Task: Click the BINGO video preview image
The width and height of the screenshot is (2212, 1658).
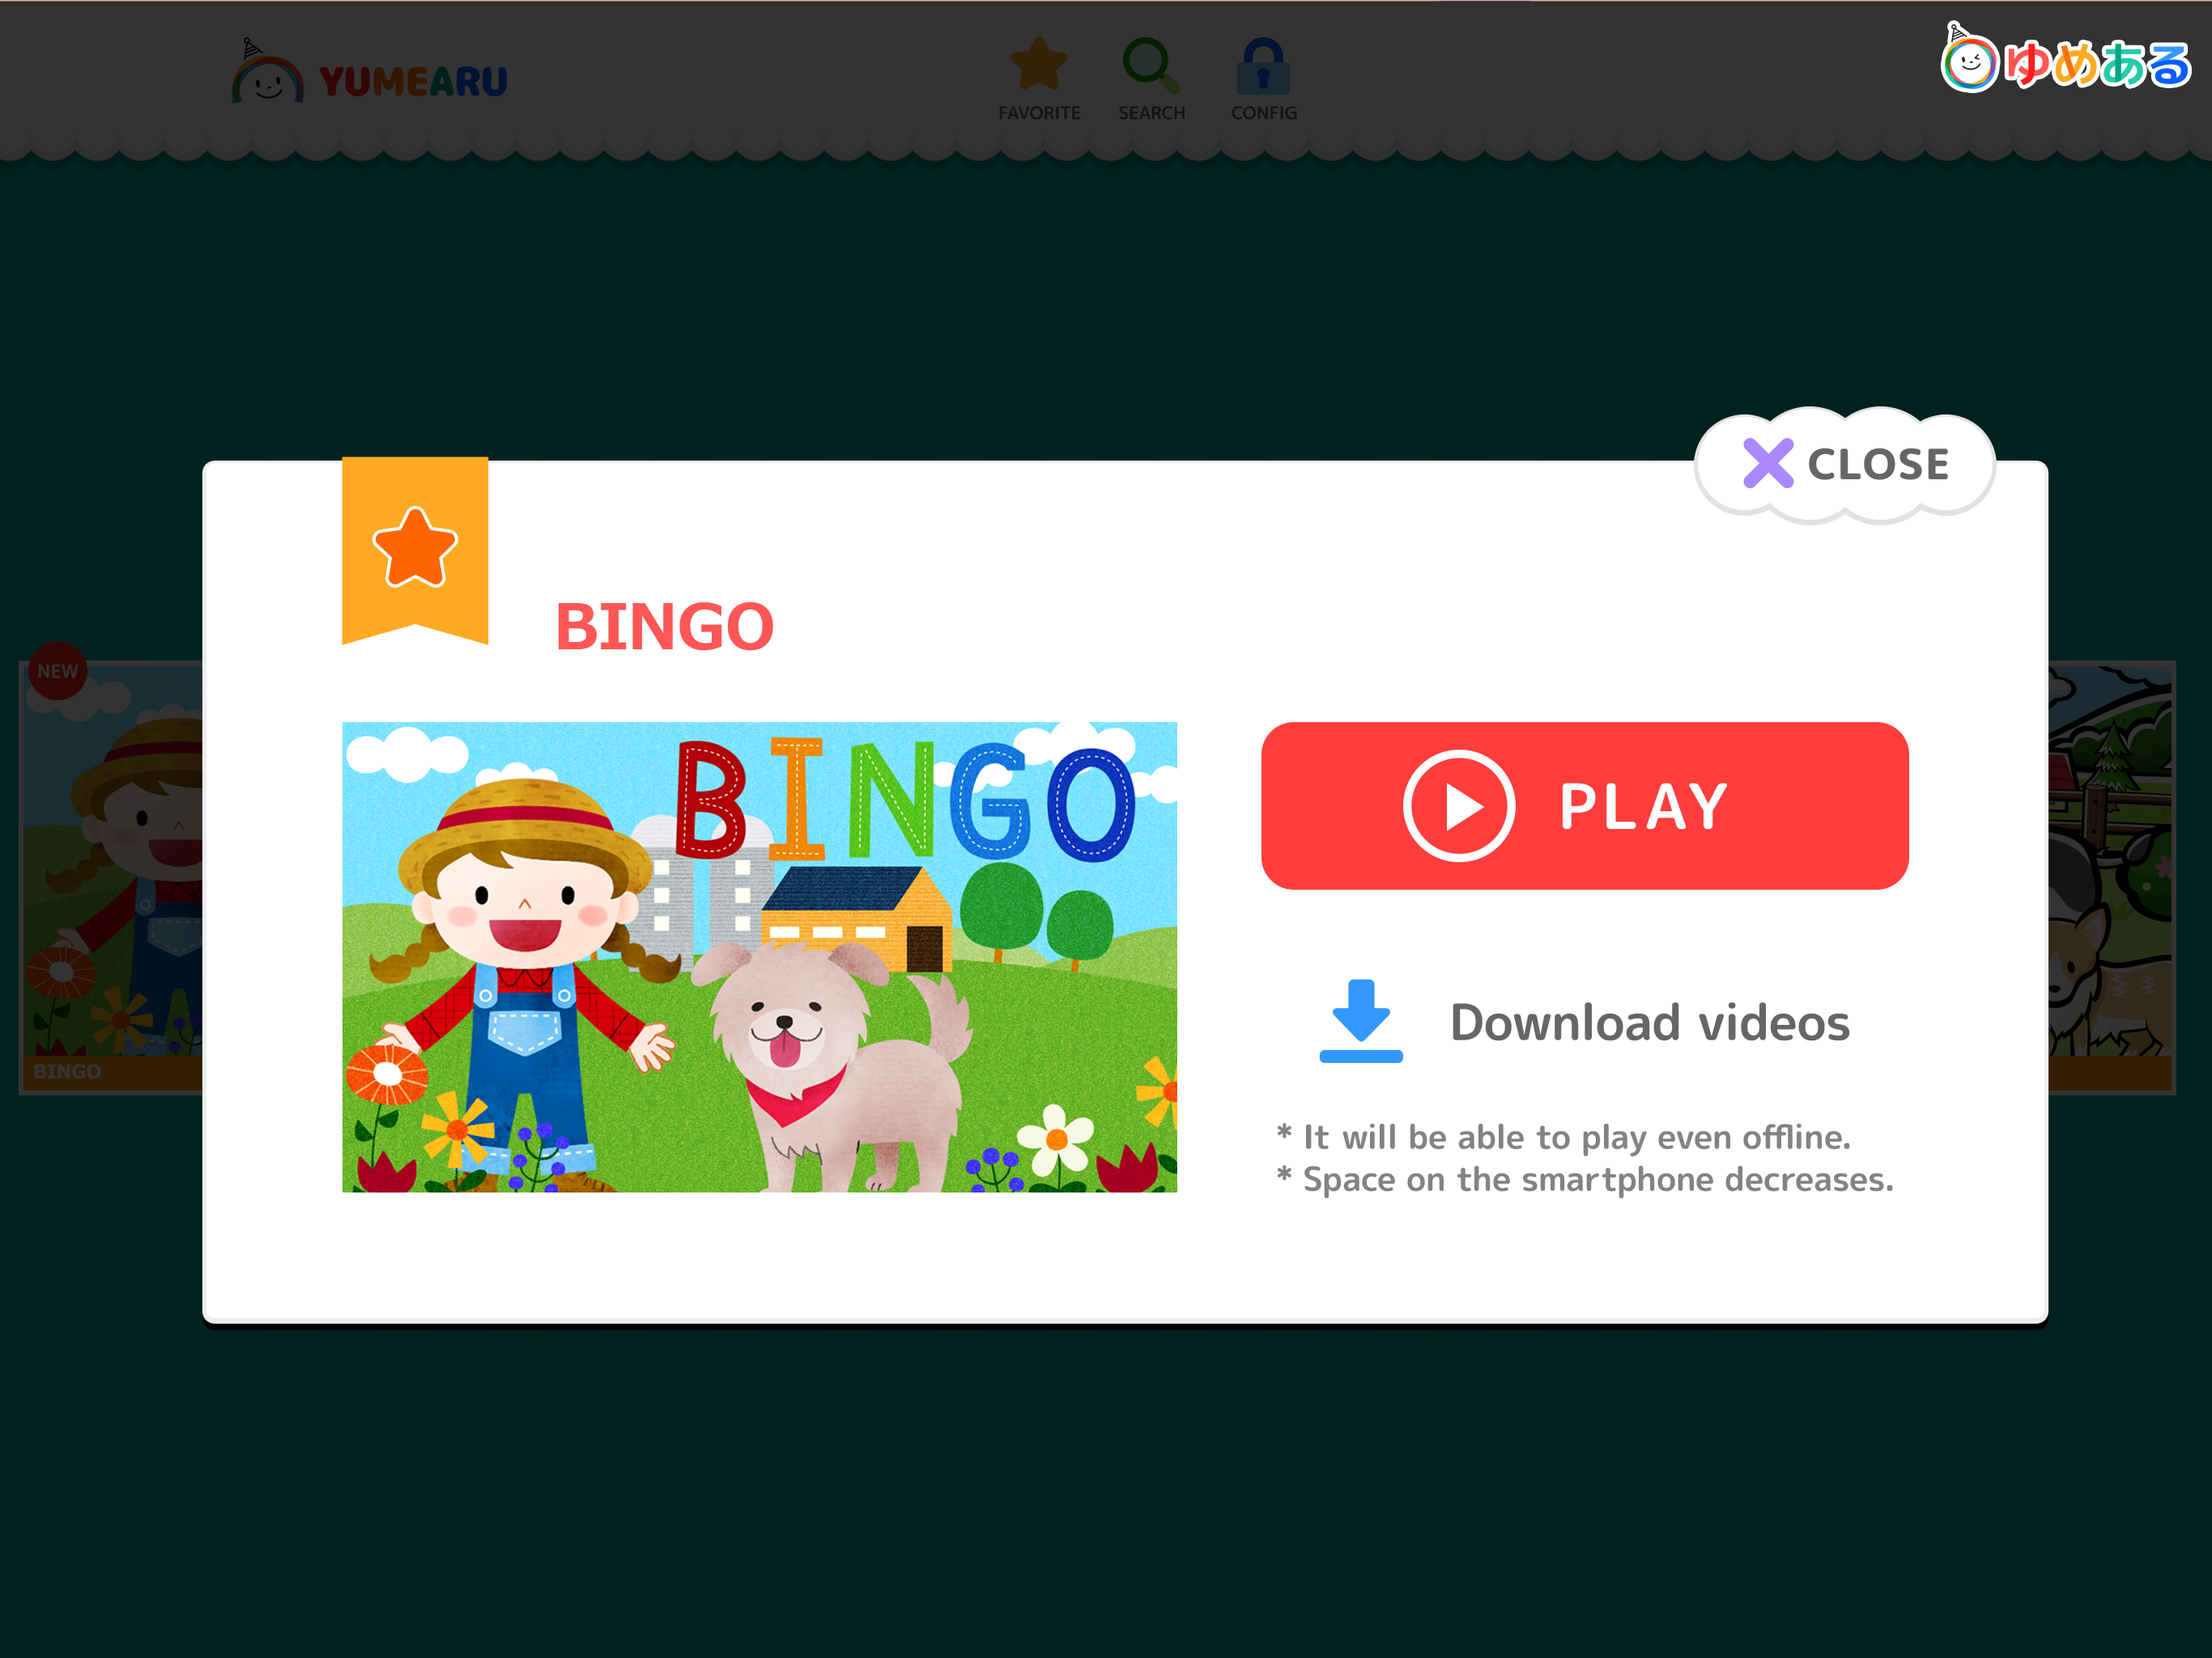Action: [759, 957]
